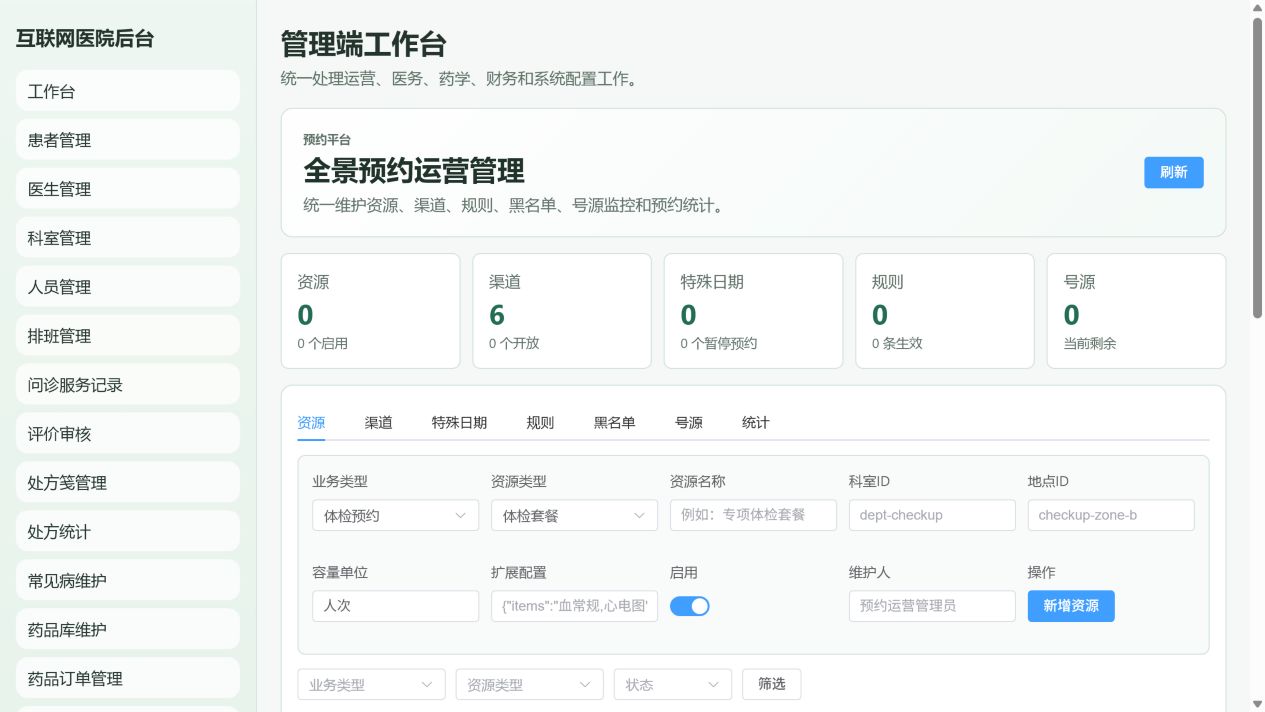Click the 筛选 button
The height and width of the screenshot is (712, 1265).
(771, 685)
